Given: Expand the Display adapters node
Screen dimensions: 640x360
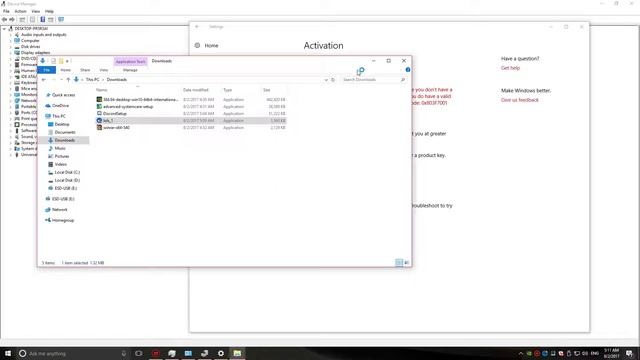Looking at the screenshot, I should tap(11, 53).
